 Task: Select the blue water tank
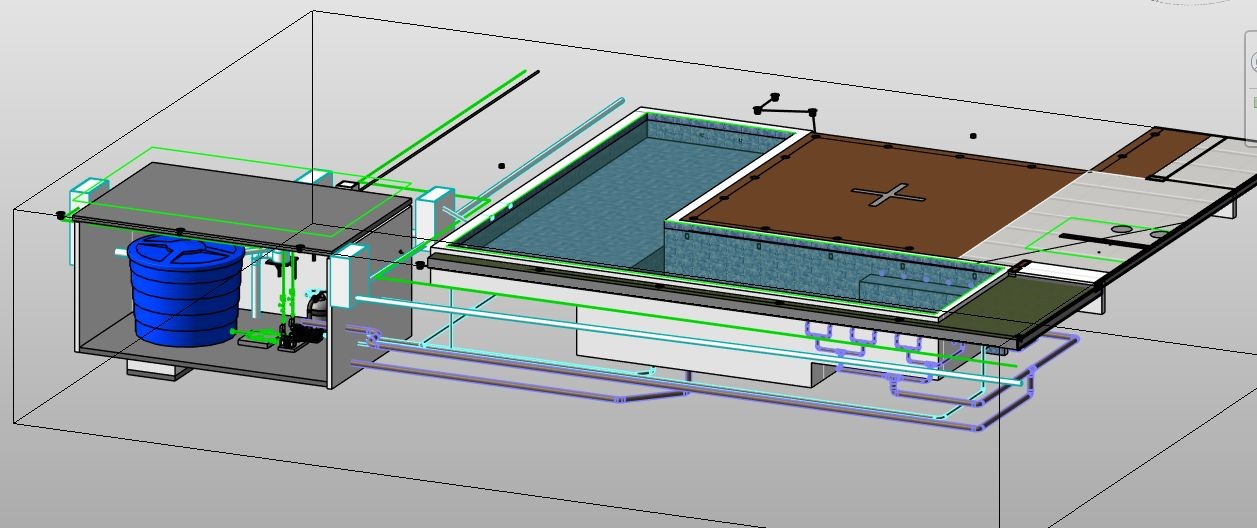(185, 290)
